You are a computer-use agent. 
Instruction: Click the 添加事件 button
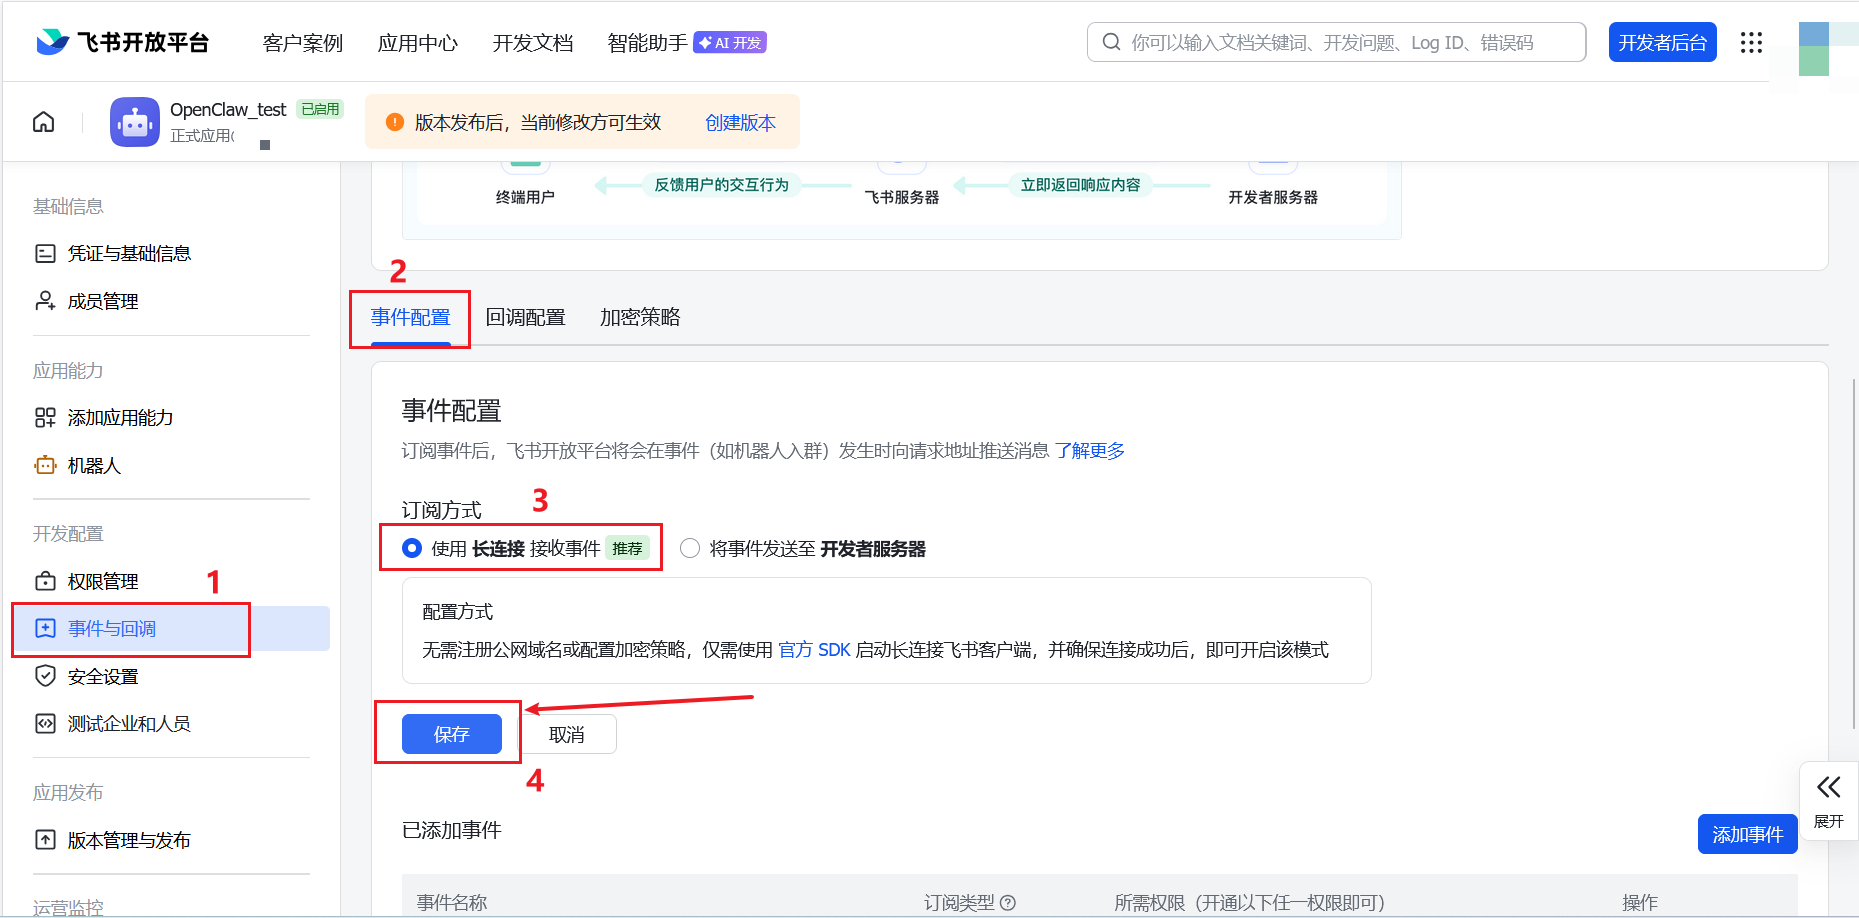click(1747, 833)
